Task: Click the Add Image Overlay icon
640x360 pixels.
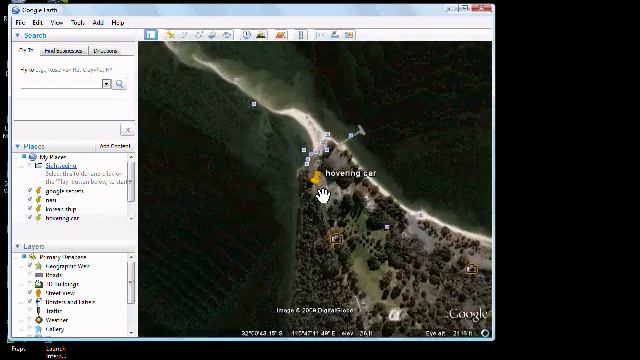Action: pos(212,35)
